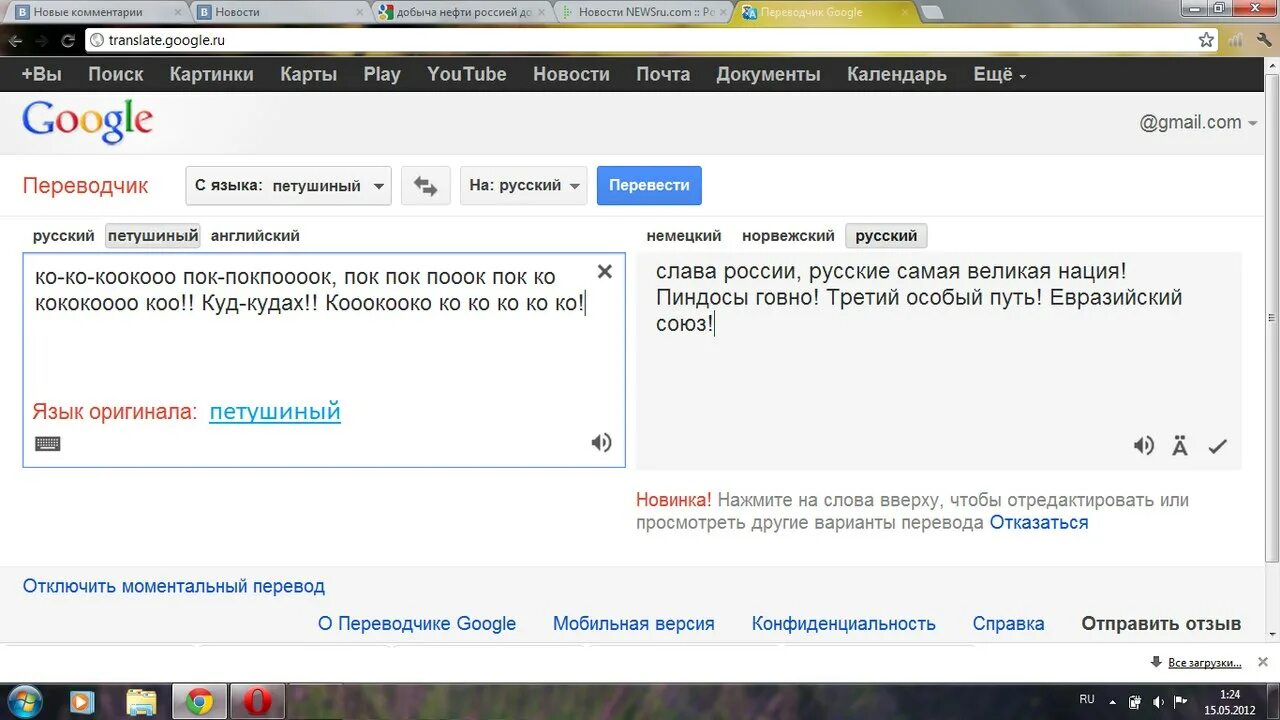Select русский as target language
Image resolution: width=1280 pixels, height=720 pixels.
[x=886, y=236]
